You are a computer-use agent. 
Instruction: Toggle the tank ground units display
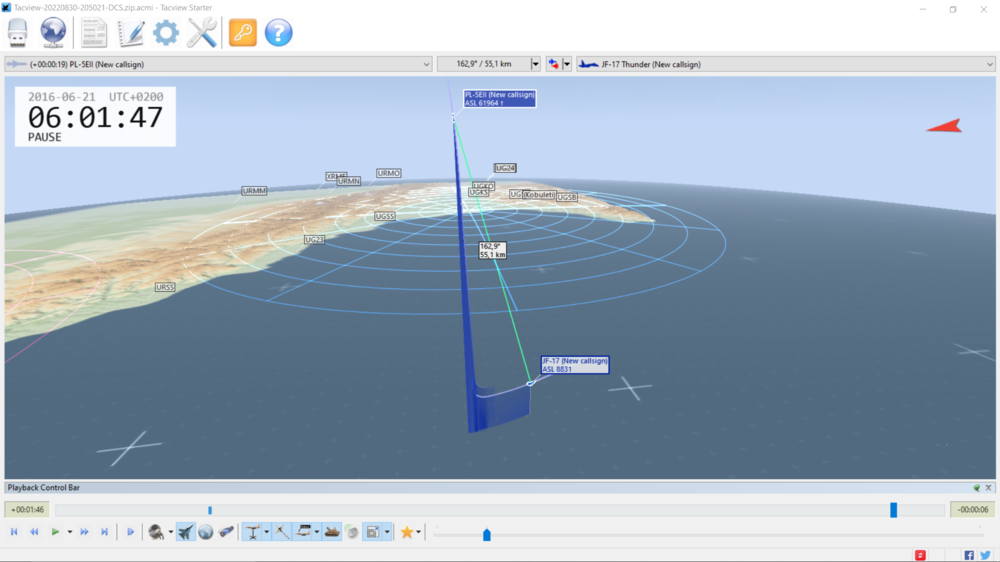click(x=332, y=532)
